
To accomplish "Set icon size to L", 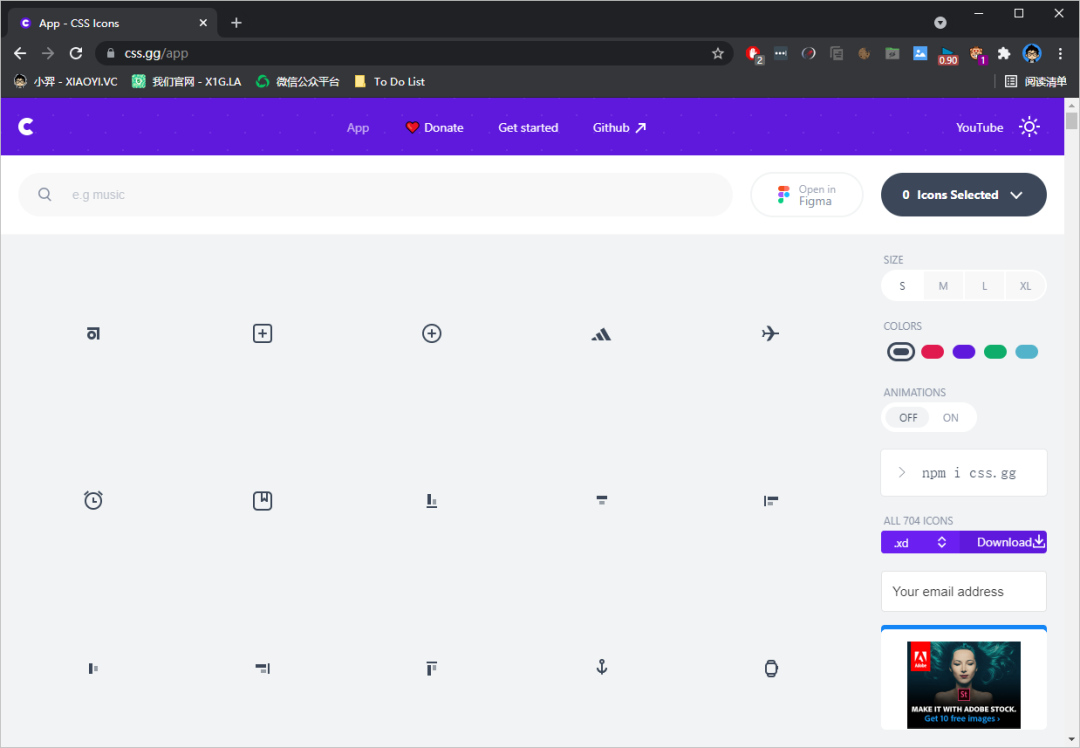I will pyautogui.click(x=984, y=286).
